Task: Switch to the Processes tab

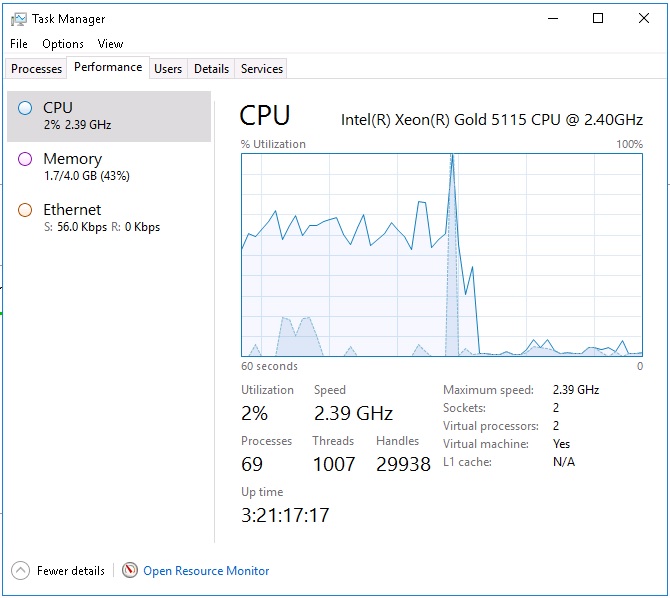Action: click(37, 69)
